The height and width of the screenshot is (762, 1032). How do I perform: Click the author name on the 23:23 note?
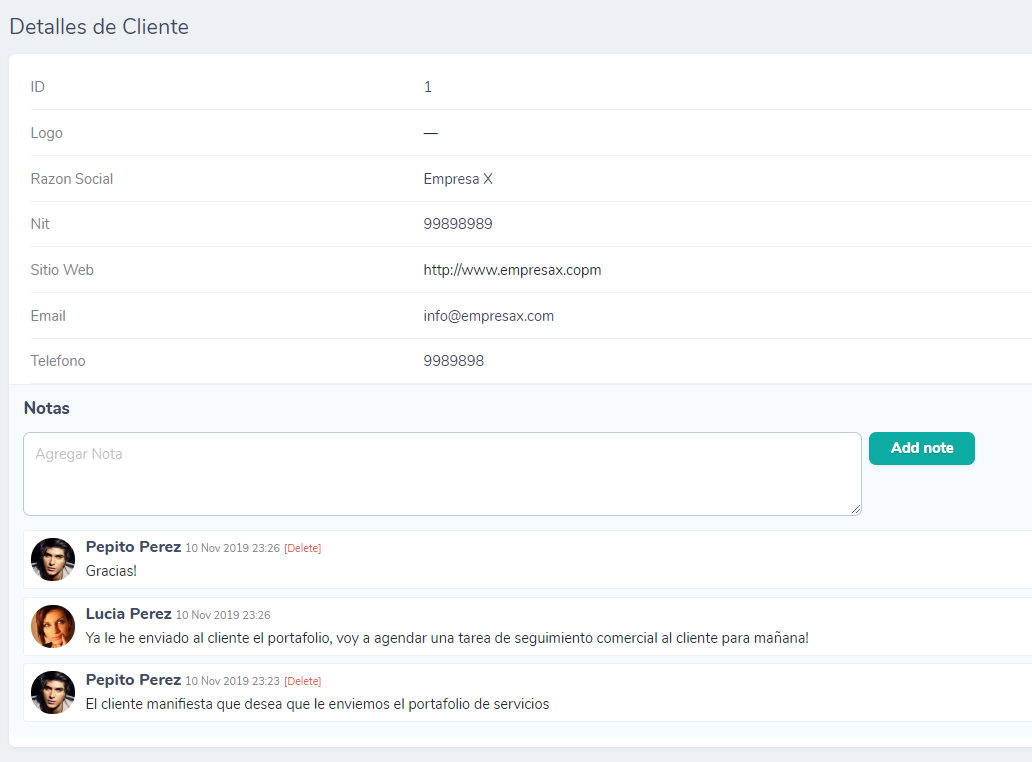pos(133,680)
